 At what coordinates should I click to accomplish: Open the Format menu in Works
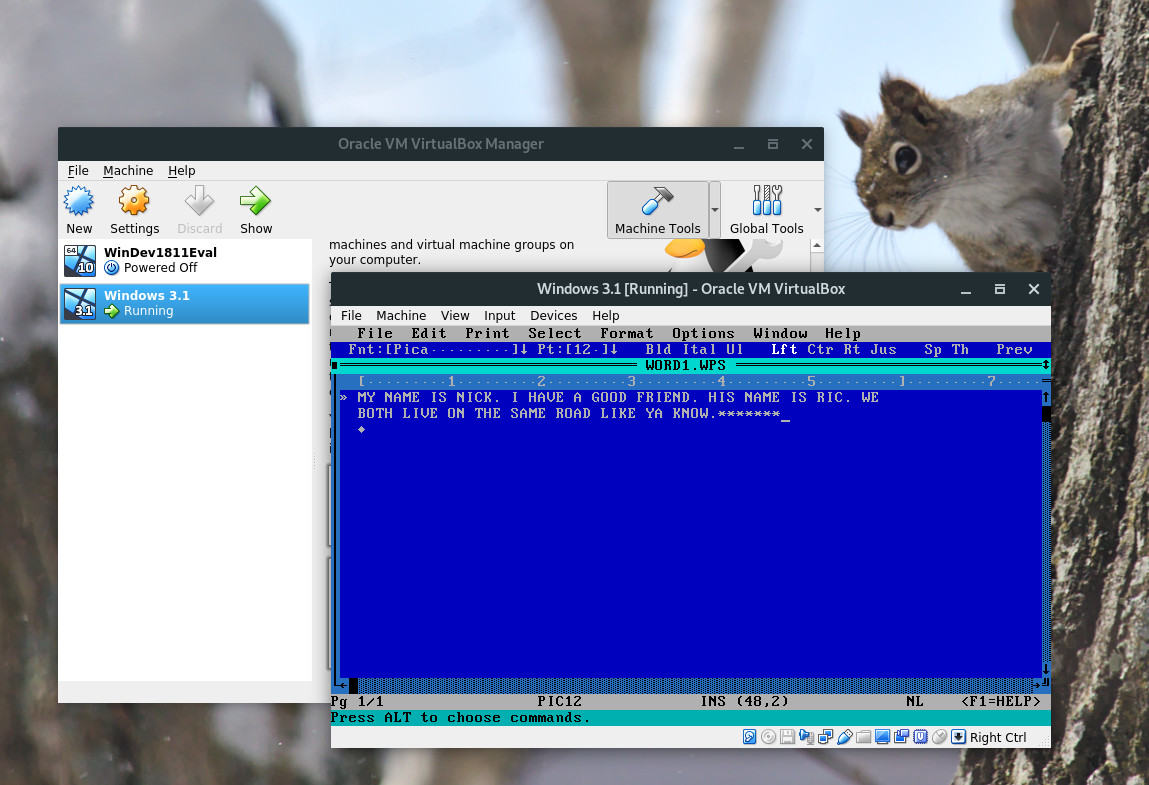click(627, 333)
